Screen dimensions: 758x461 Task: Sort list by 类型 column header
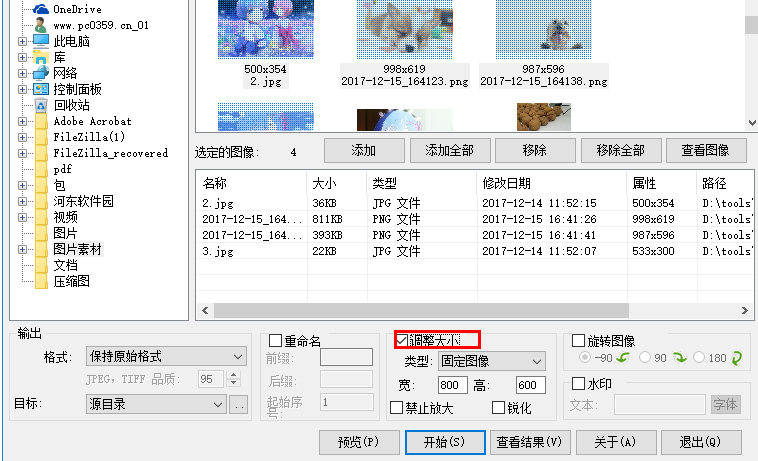point(422,183)
